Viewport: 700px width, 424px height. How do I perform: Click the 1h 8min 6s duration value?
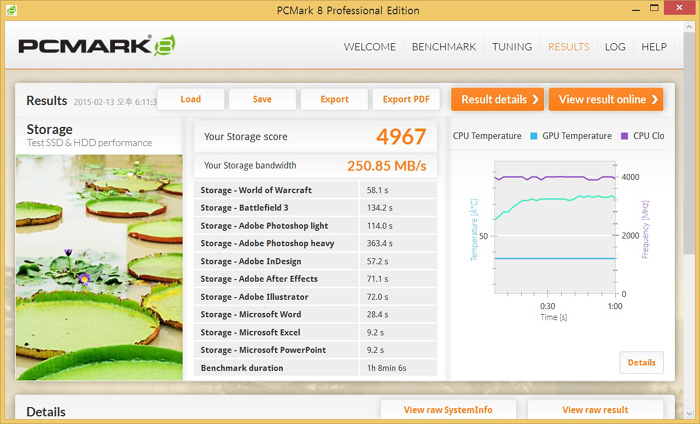point(387,368)
